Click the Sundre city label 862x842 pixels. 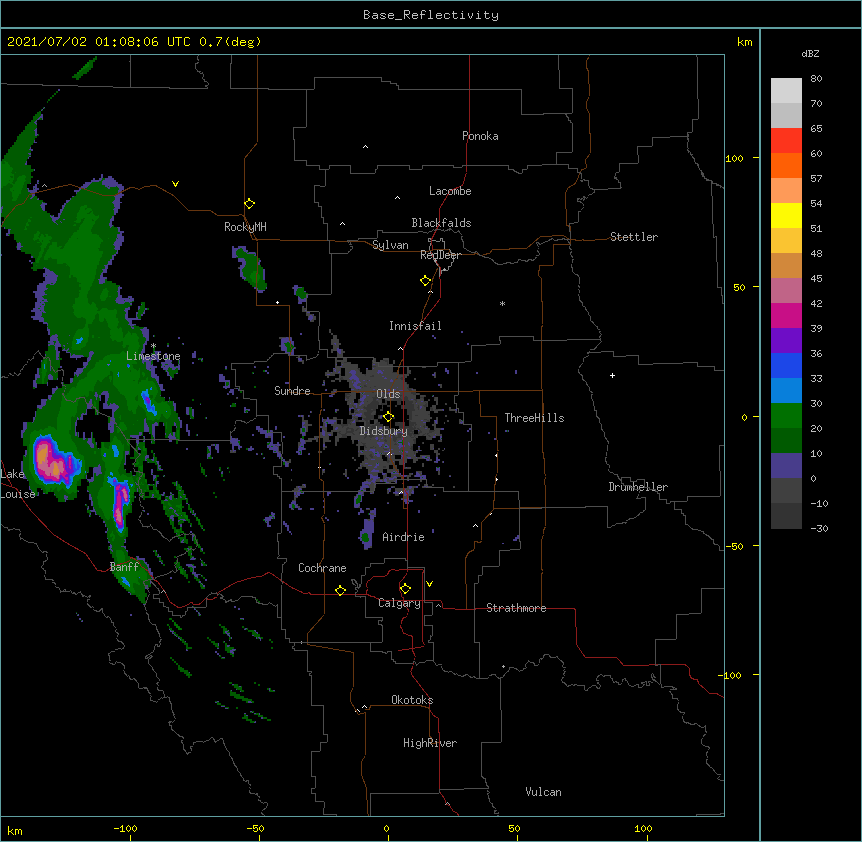(x=292, y=391)
